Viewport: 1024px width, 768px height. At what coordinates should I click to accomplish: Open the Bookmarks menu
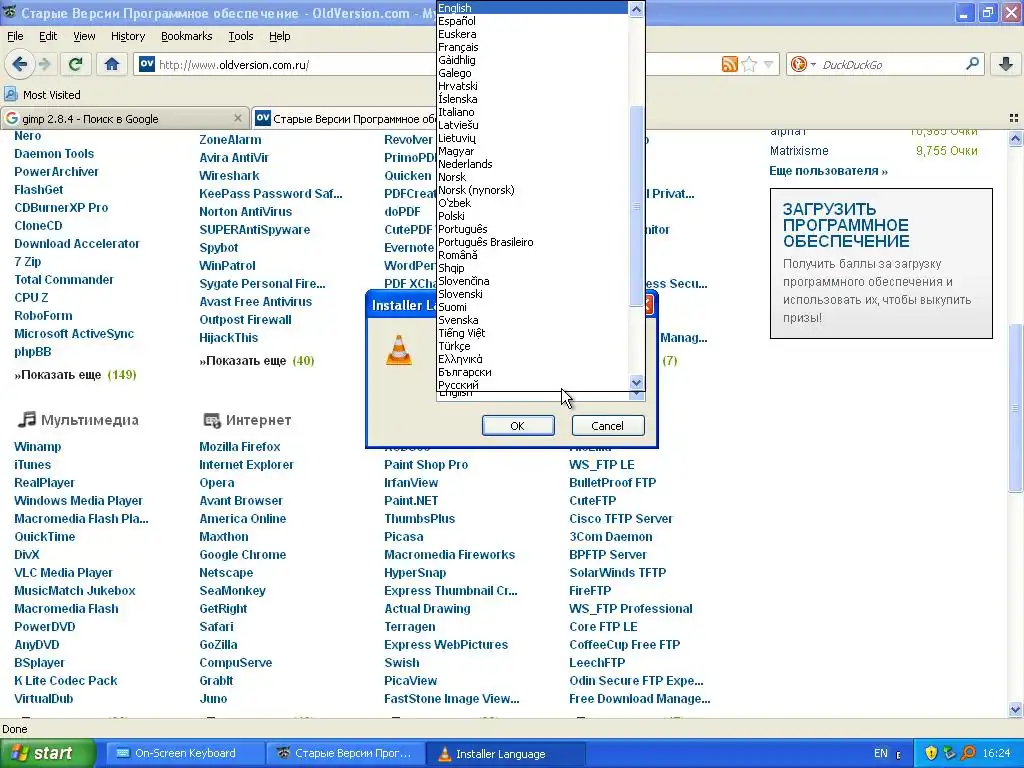point(186,36)
